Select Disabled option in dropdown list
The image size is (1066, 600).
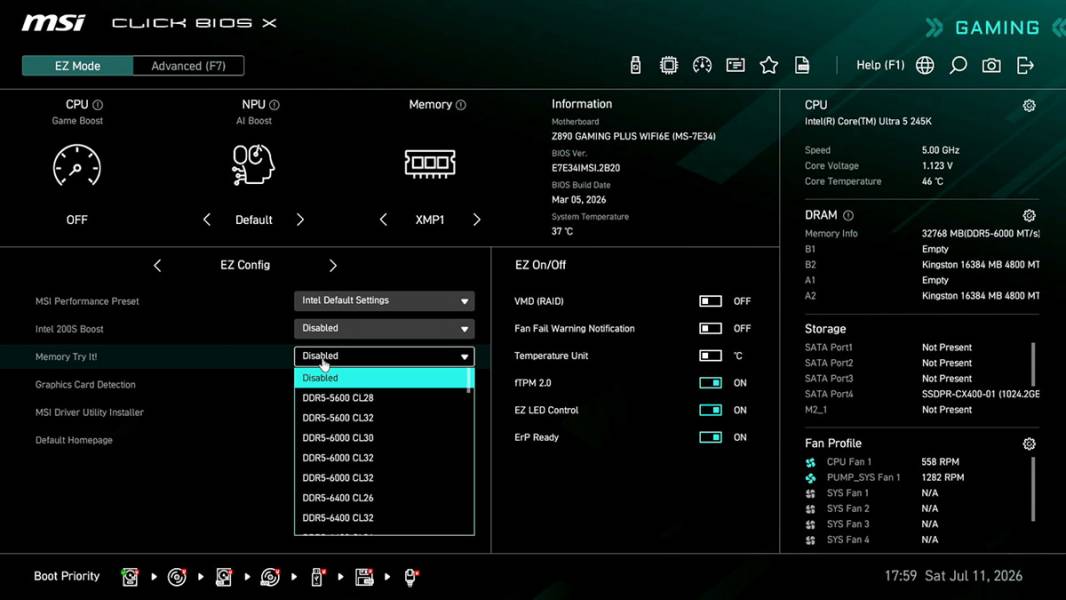click(x=381, y=378)
